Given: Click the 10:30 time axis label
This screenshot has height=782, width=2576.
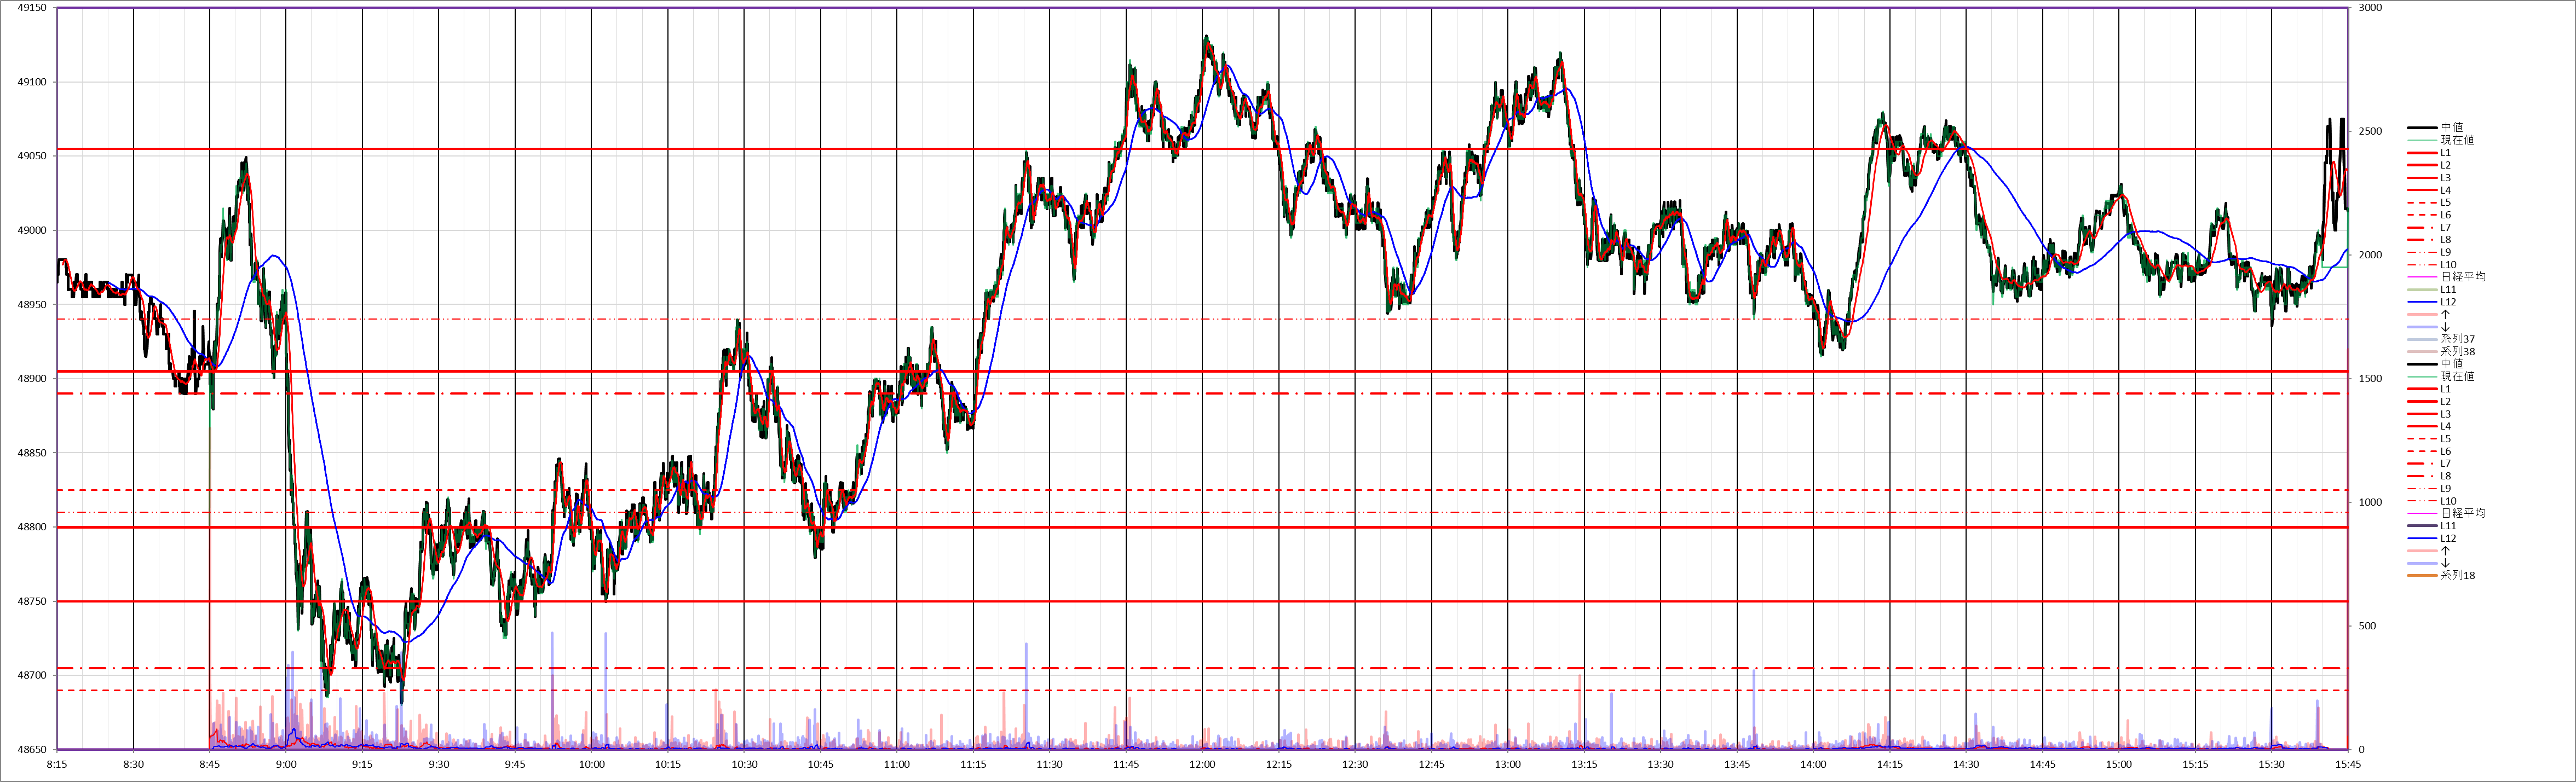Looking at the screenshot, I should click(744, 765).
